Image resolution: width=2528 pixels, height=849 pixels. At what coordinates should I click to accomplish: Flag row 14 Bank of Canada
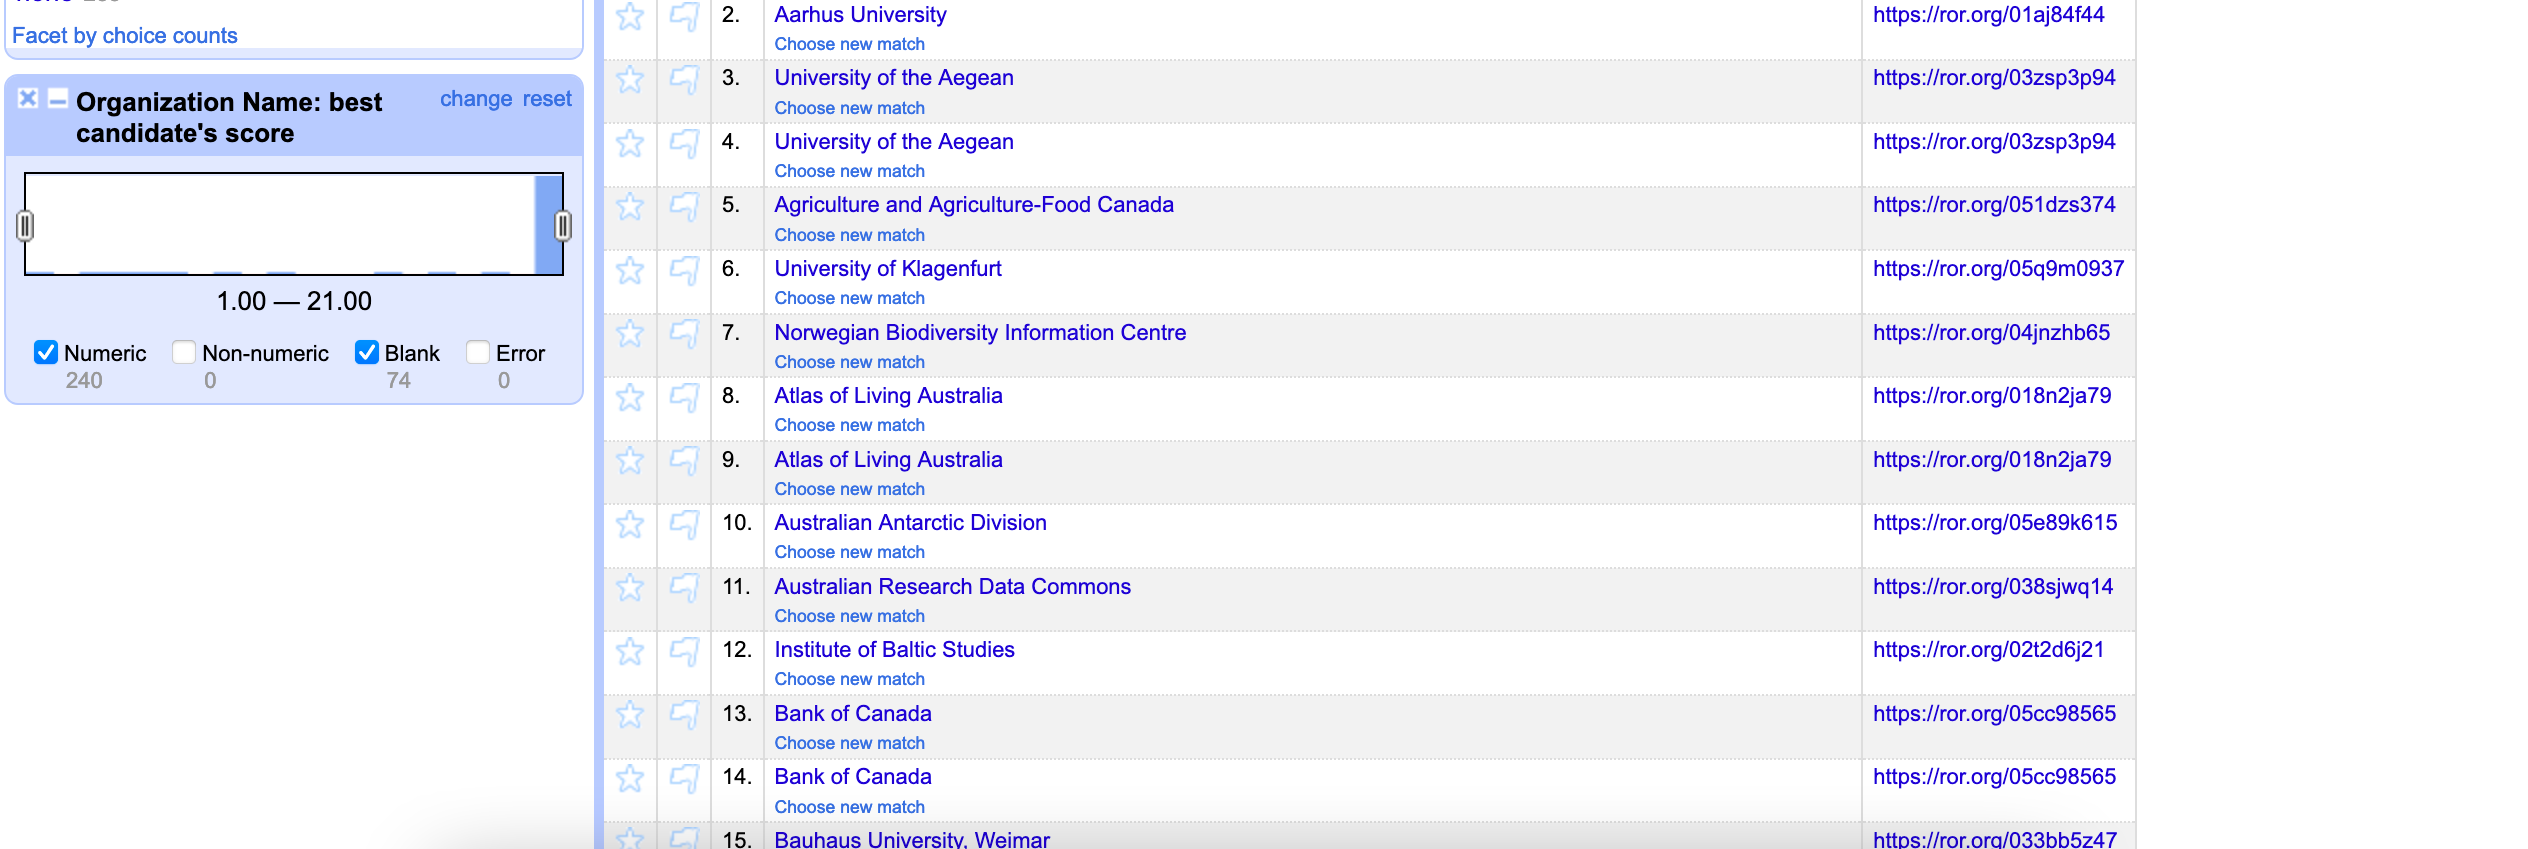coord(684,778)
